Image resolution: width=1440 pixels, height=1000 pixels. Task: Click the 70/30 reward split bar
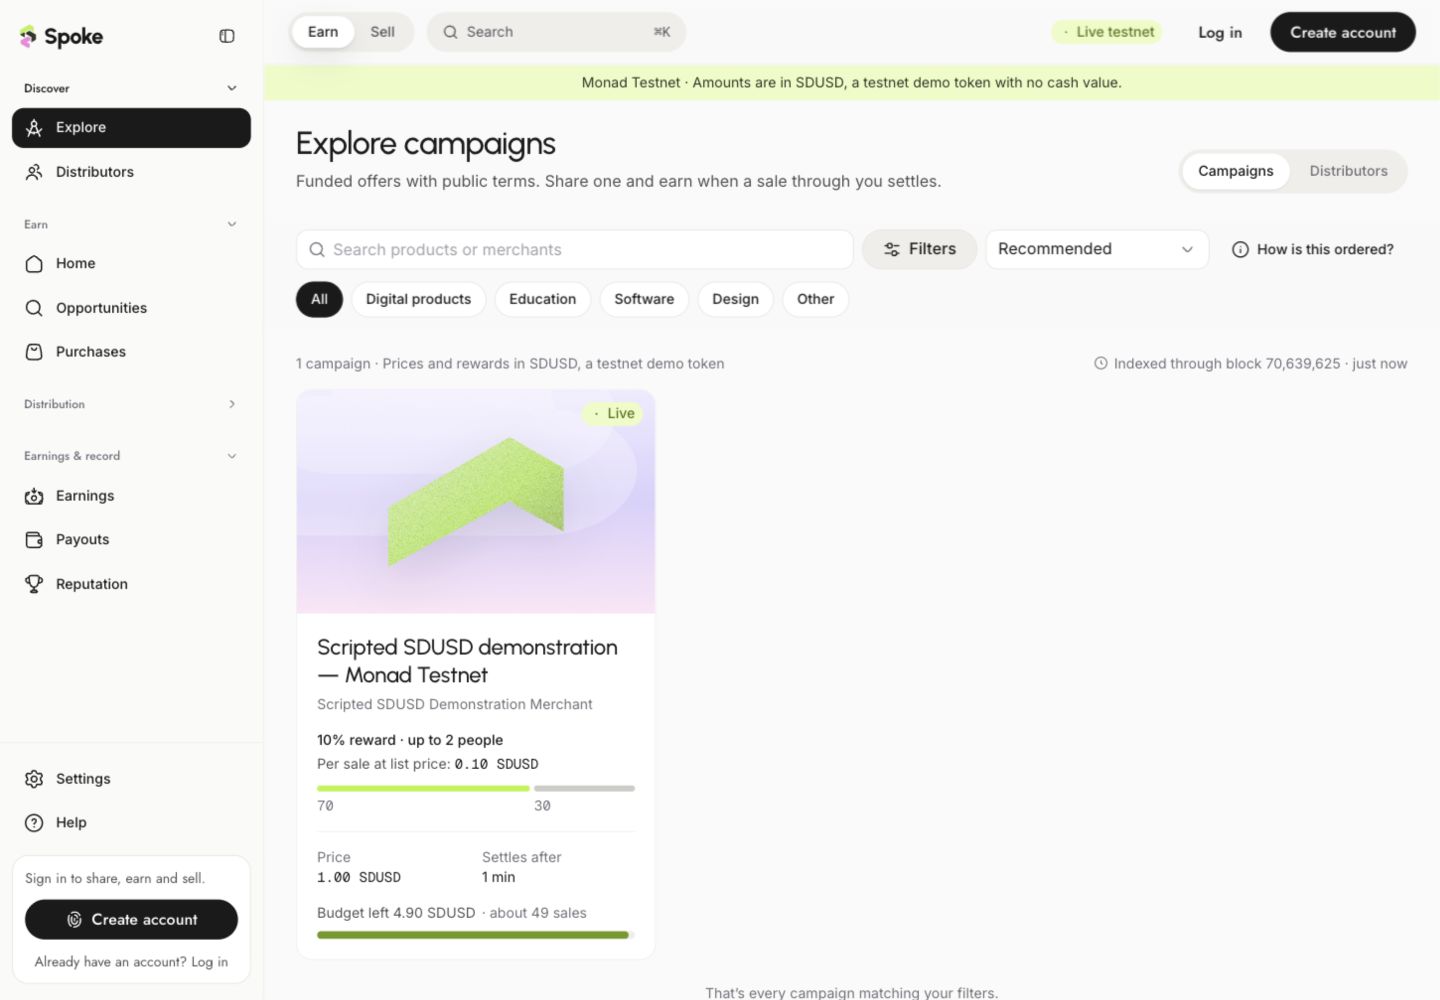pos(476,789)
